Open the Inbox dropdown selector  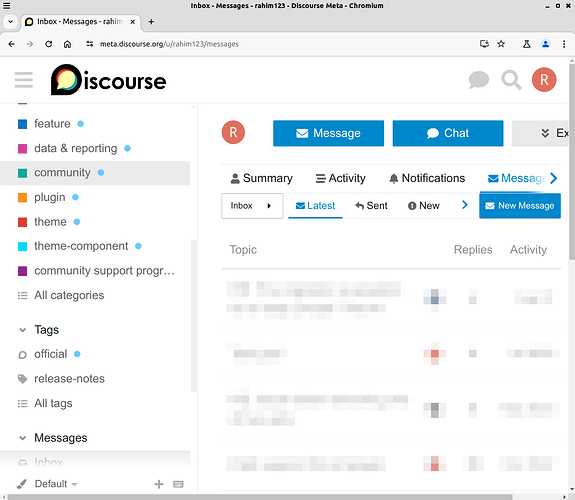pyautogui.click(x=252, y=206)
